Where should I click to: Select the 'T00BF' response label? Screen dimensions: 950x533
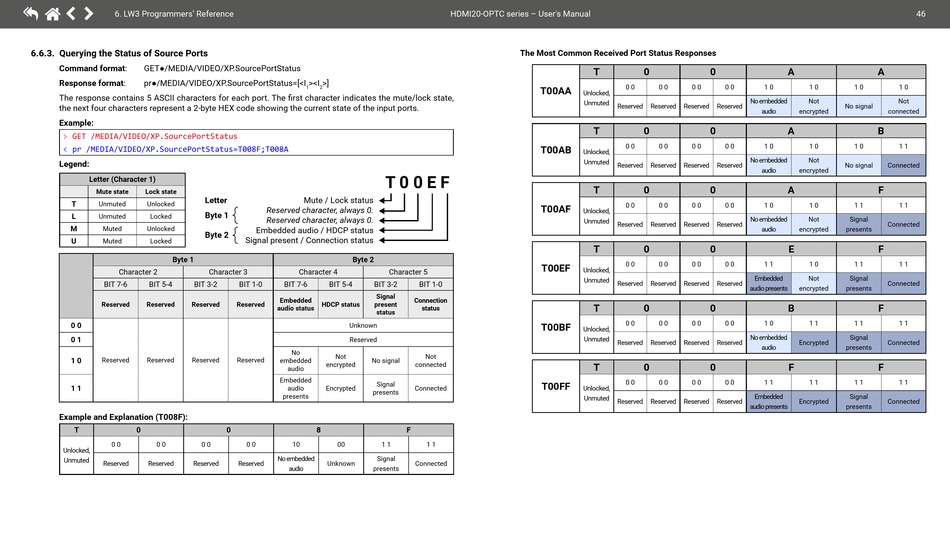click(556, 327)
